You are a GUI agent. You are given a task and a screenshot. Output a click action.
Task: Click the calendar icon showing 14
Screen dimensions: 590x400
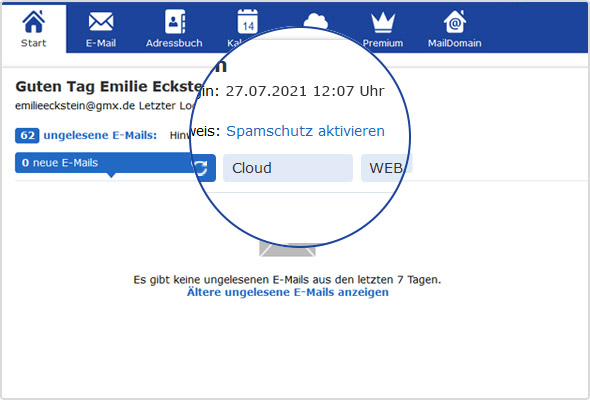tap(247, 21)
